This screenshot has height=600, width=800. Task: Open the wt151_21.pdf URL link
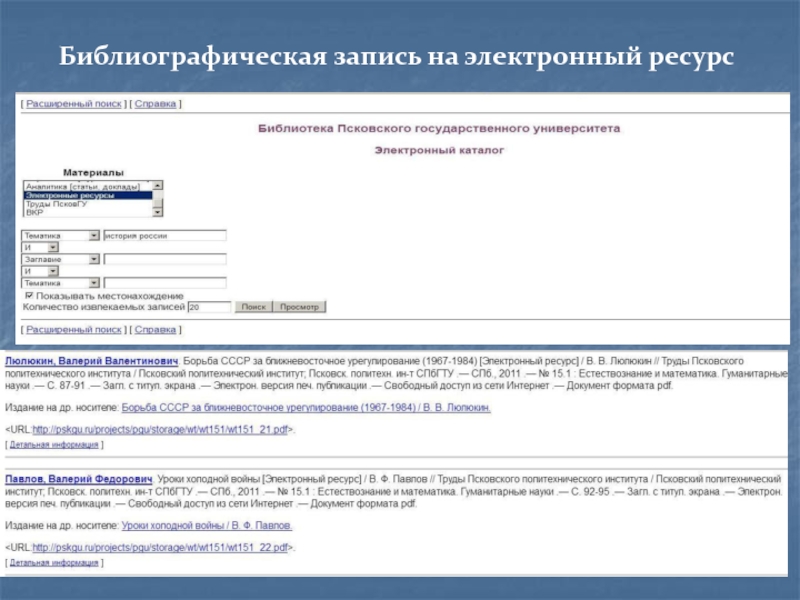[x=160, y=430]
